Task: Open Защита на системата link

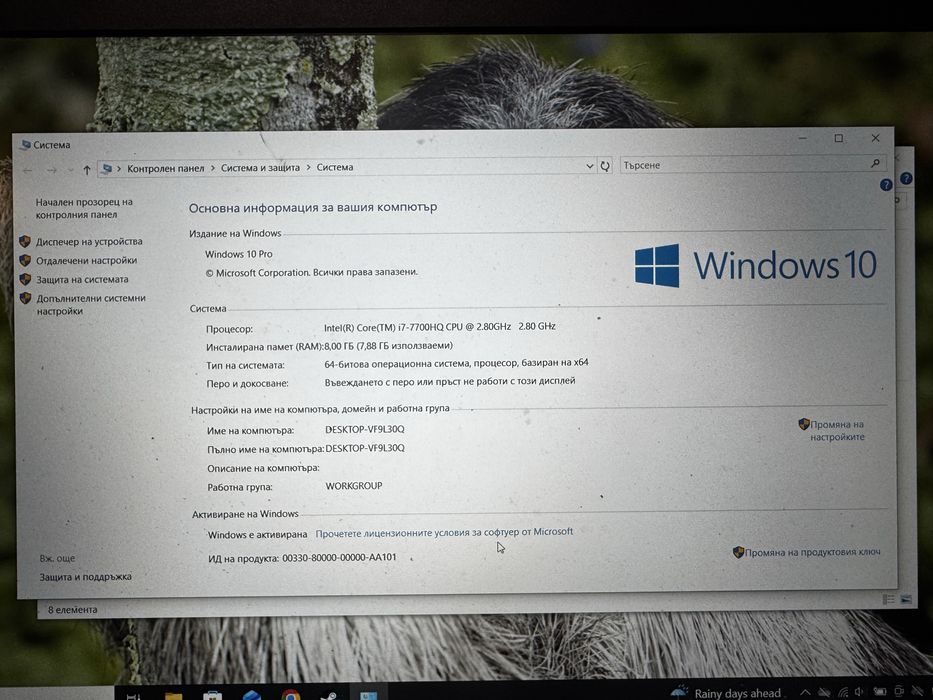Action: (82, 279)
